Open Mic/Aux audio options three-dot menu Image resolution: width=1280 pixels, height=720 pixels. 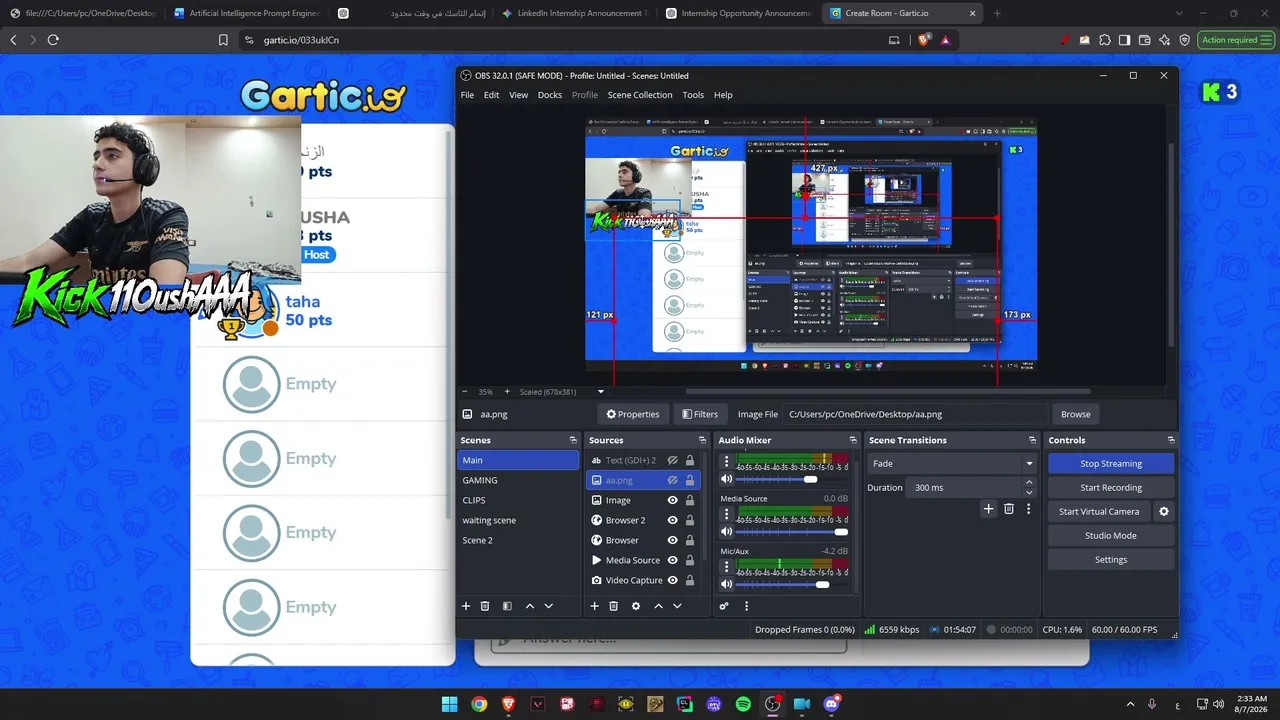[x=727, y=568]
